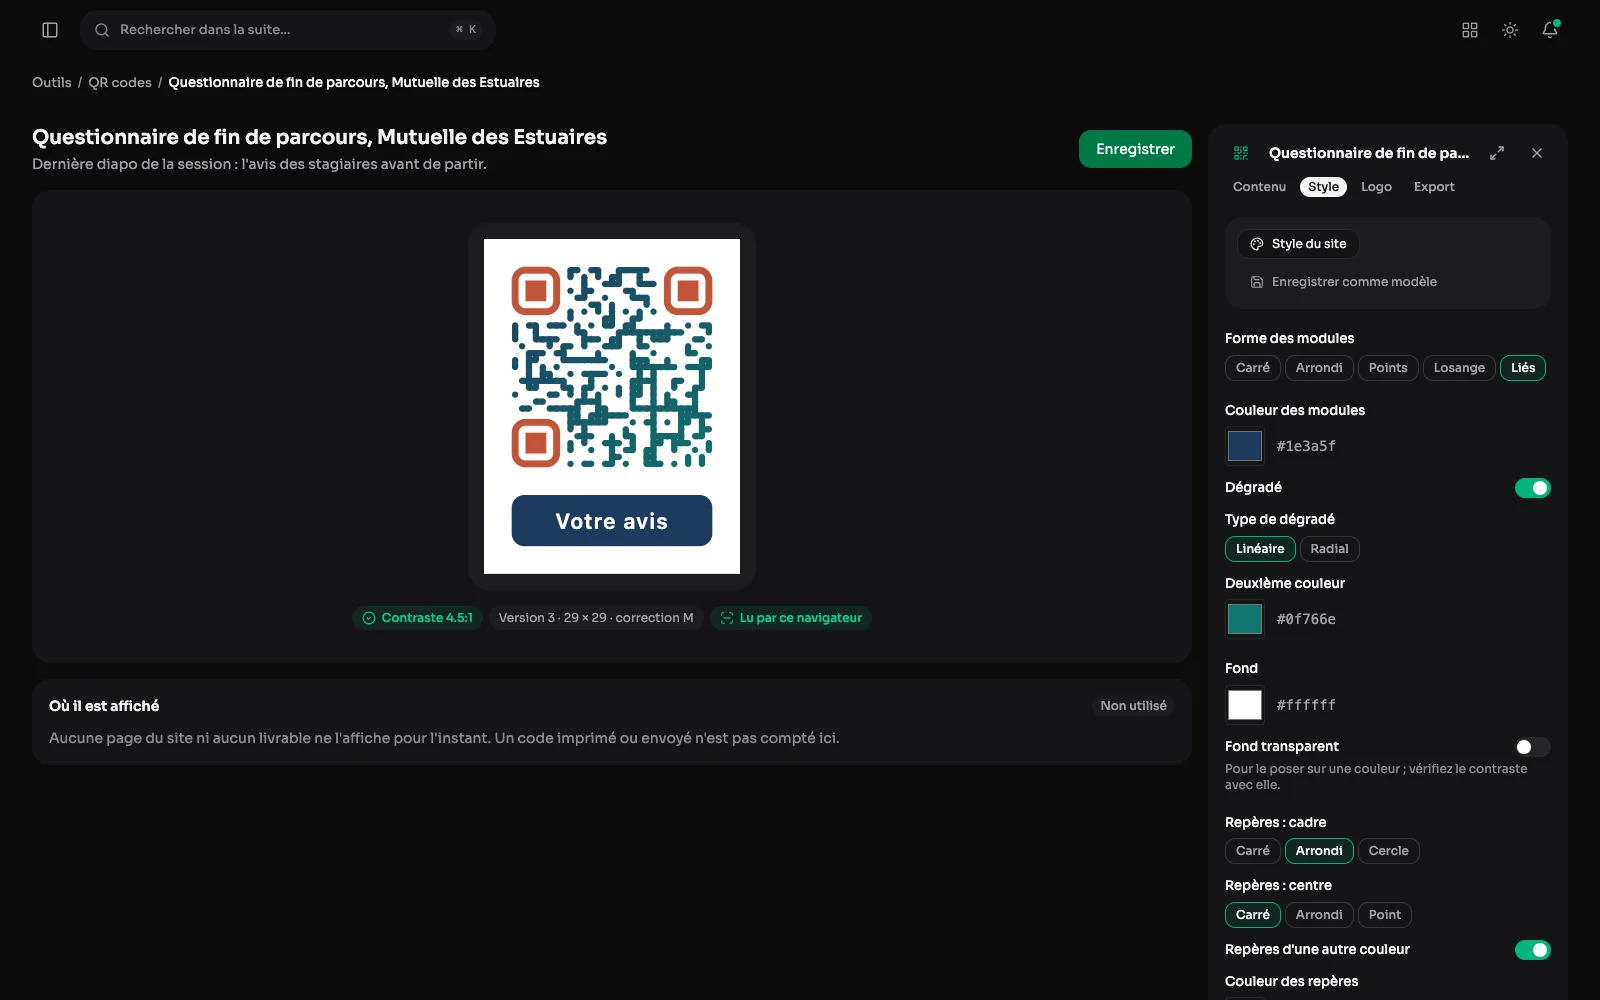Choose Liés module shape
Image resolution: width=1600 pixels, height=1000 pixels.
[1523, 368]
